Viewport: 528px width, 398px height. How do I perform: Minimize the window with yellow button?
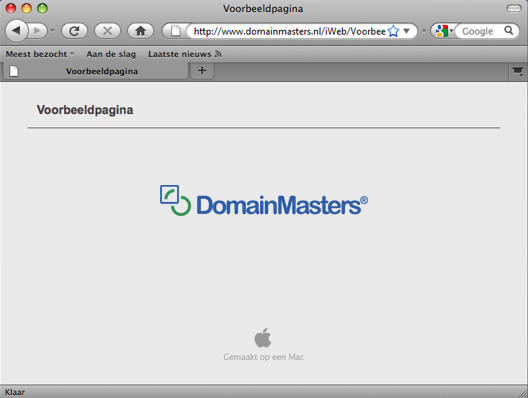(x=27, y=8)
